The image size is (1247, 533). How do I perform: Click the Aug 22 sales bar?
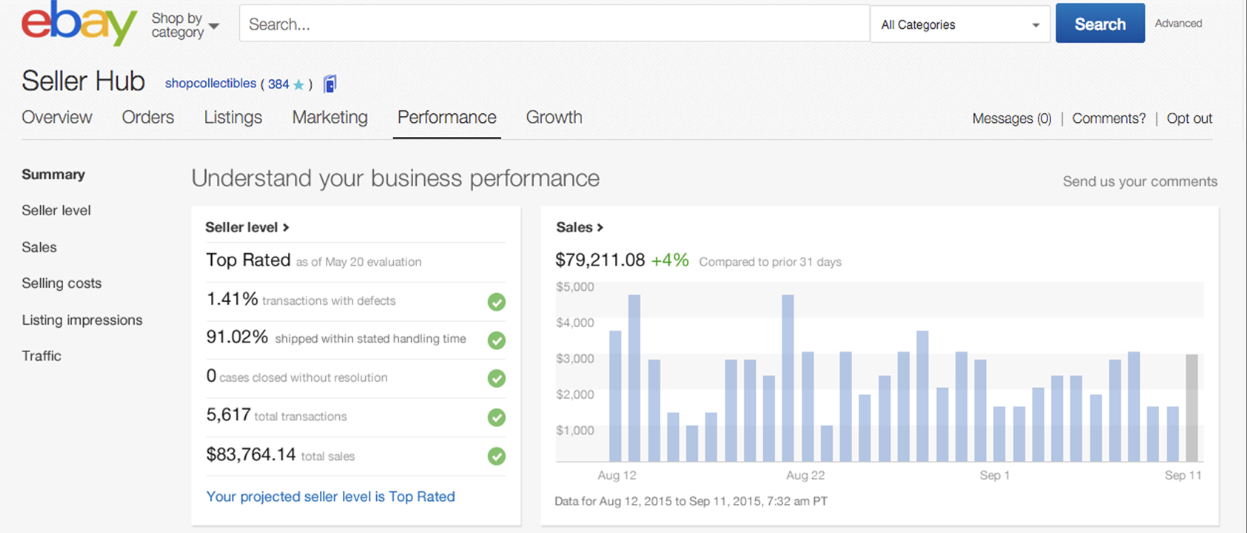coord(807,407)
